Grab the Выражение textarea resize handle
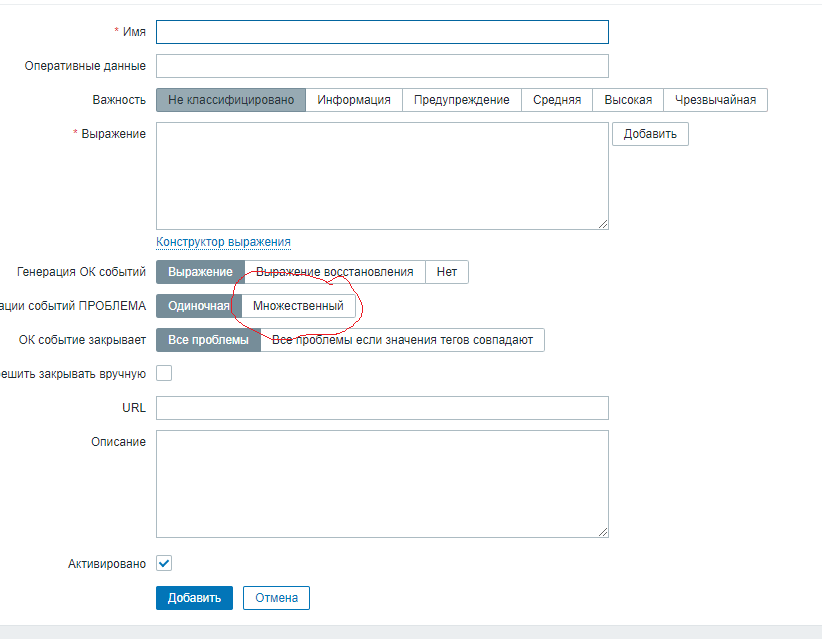822x639 pixels. (603, 224)
